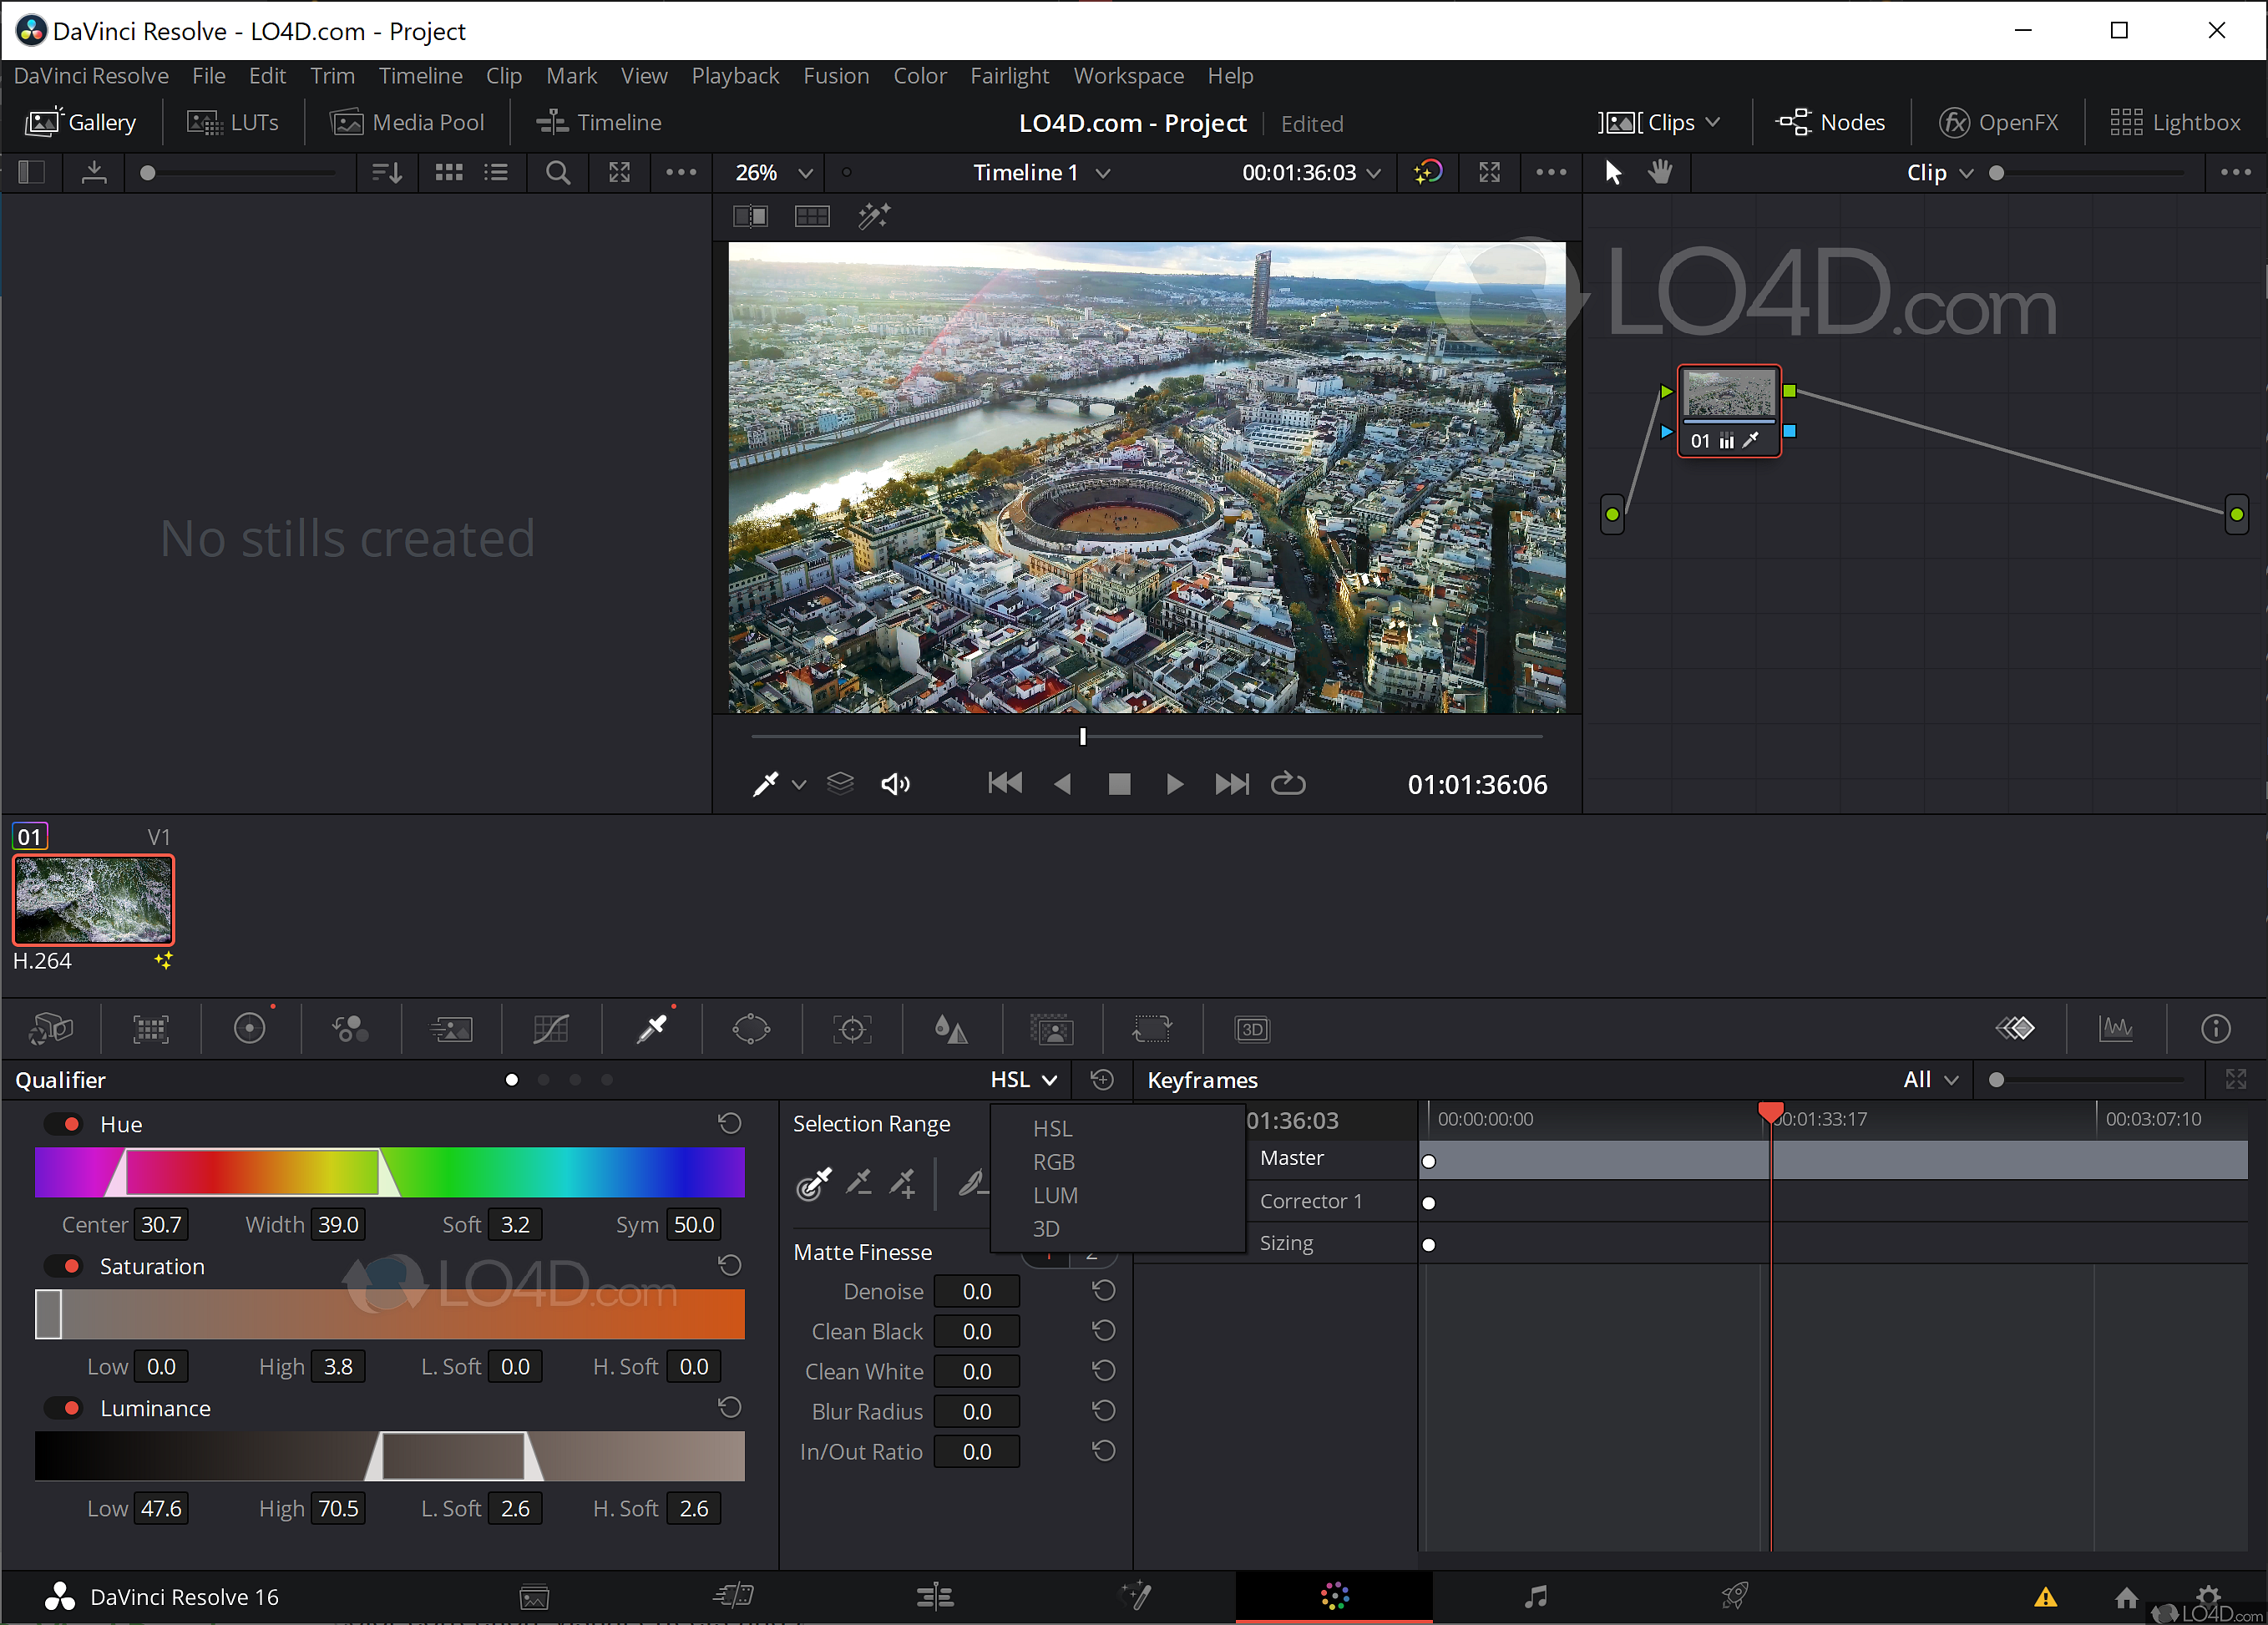Open the Power Windows panel
This screenshot has width=2268, height=1625.
click(x=751, y=1029)
